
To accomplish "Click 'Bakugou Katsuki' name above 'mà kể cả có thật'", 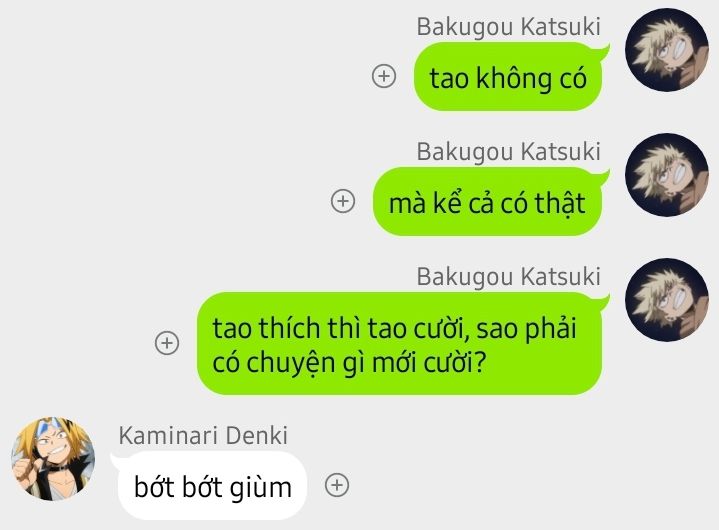I will (x=509, y=152).
